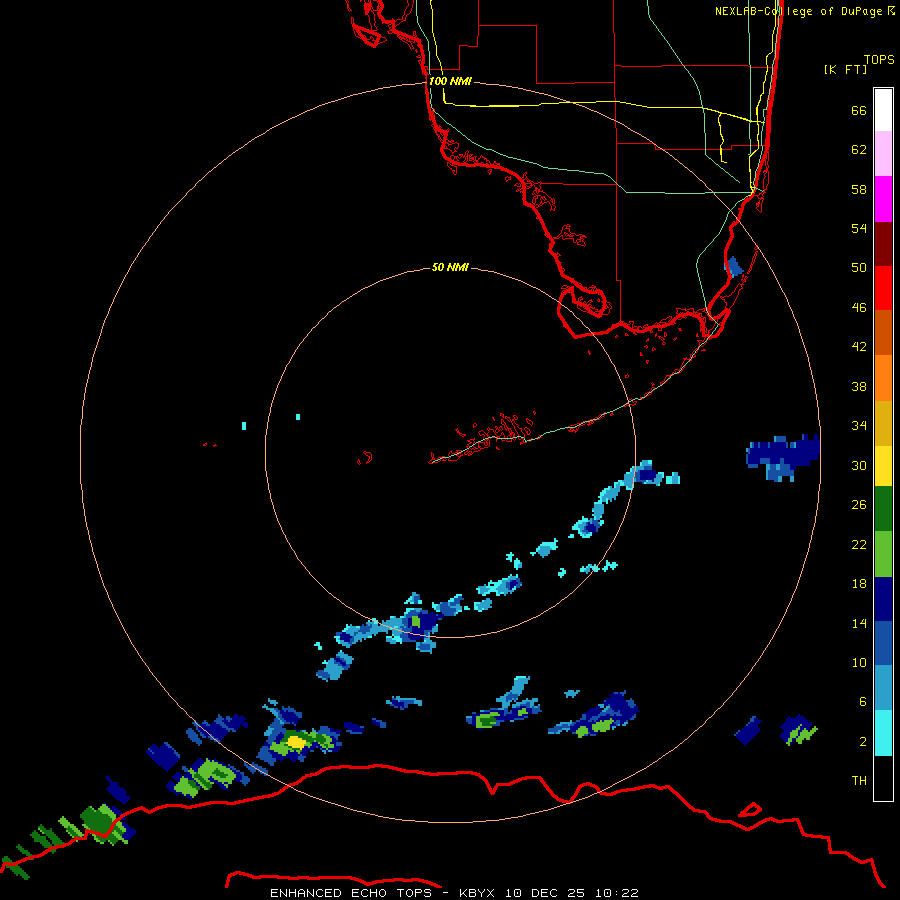Click the legend value 50
Image resolution: width=900 pixels, height=900 pixels.
click(x=859, y=267)
